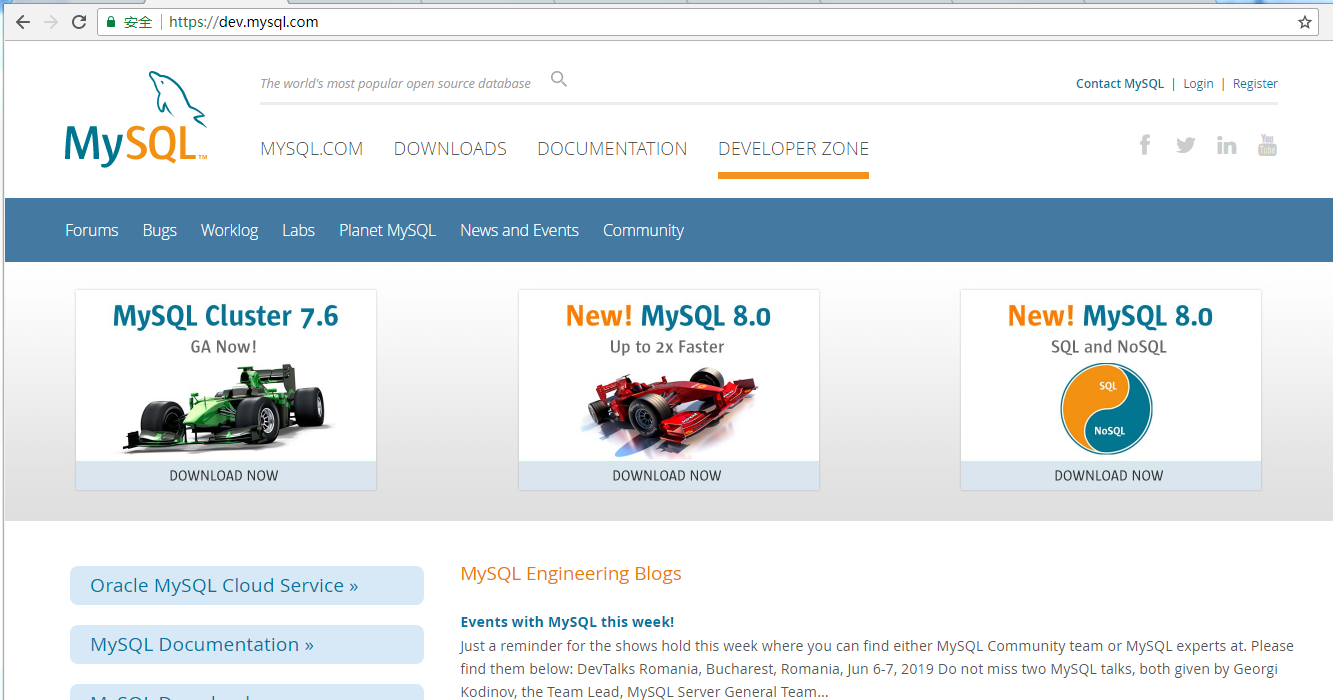
Task: Go to Bugs in blue menu
Action: (160, 230)
